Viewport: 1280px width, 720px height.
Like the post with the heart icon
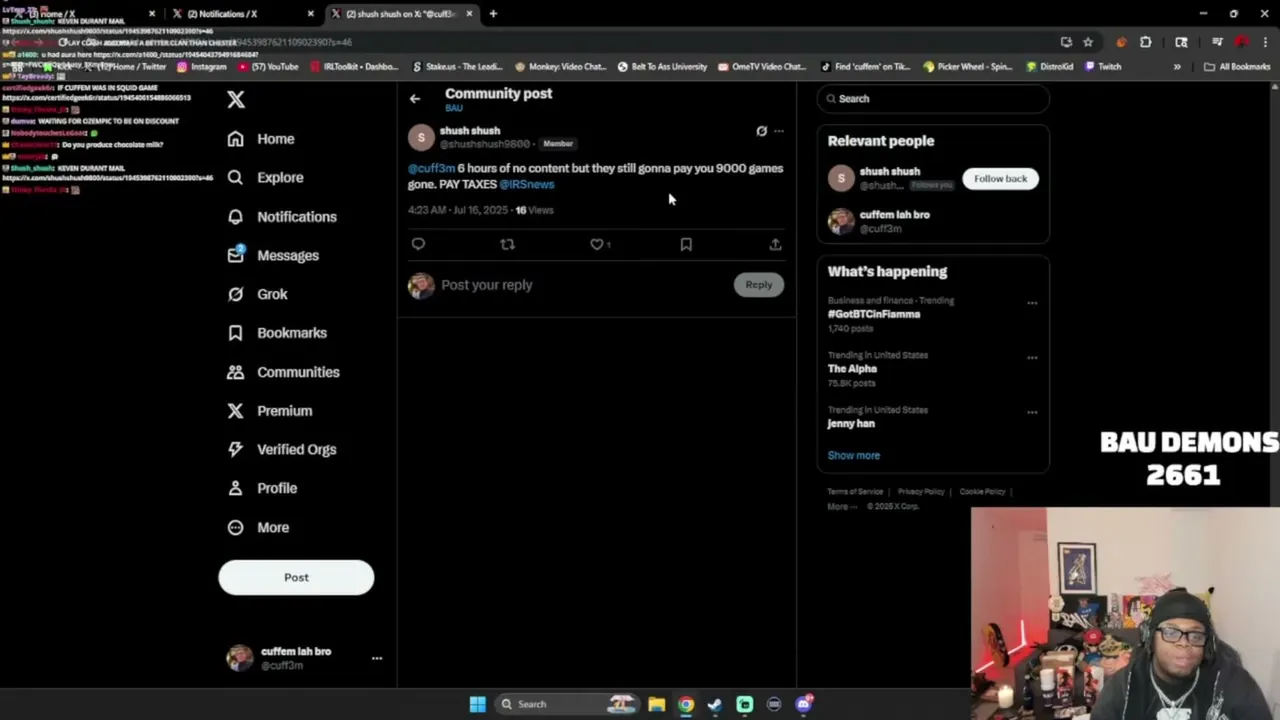597,244
